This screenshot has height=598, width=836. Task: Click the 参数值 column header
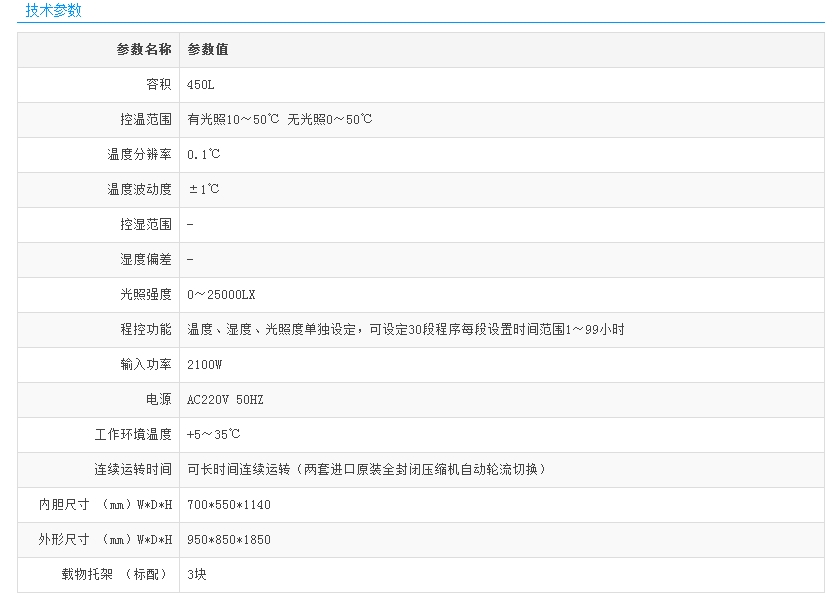click(208, 49)
